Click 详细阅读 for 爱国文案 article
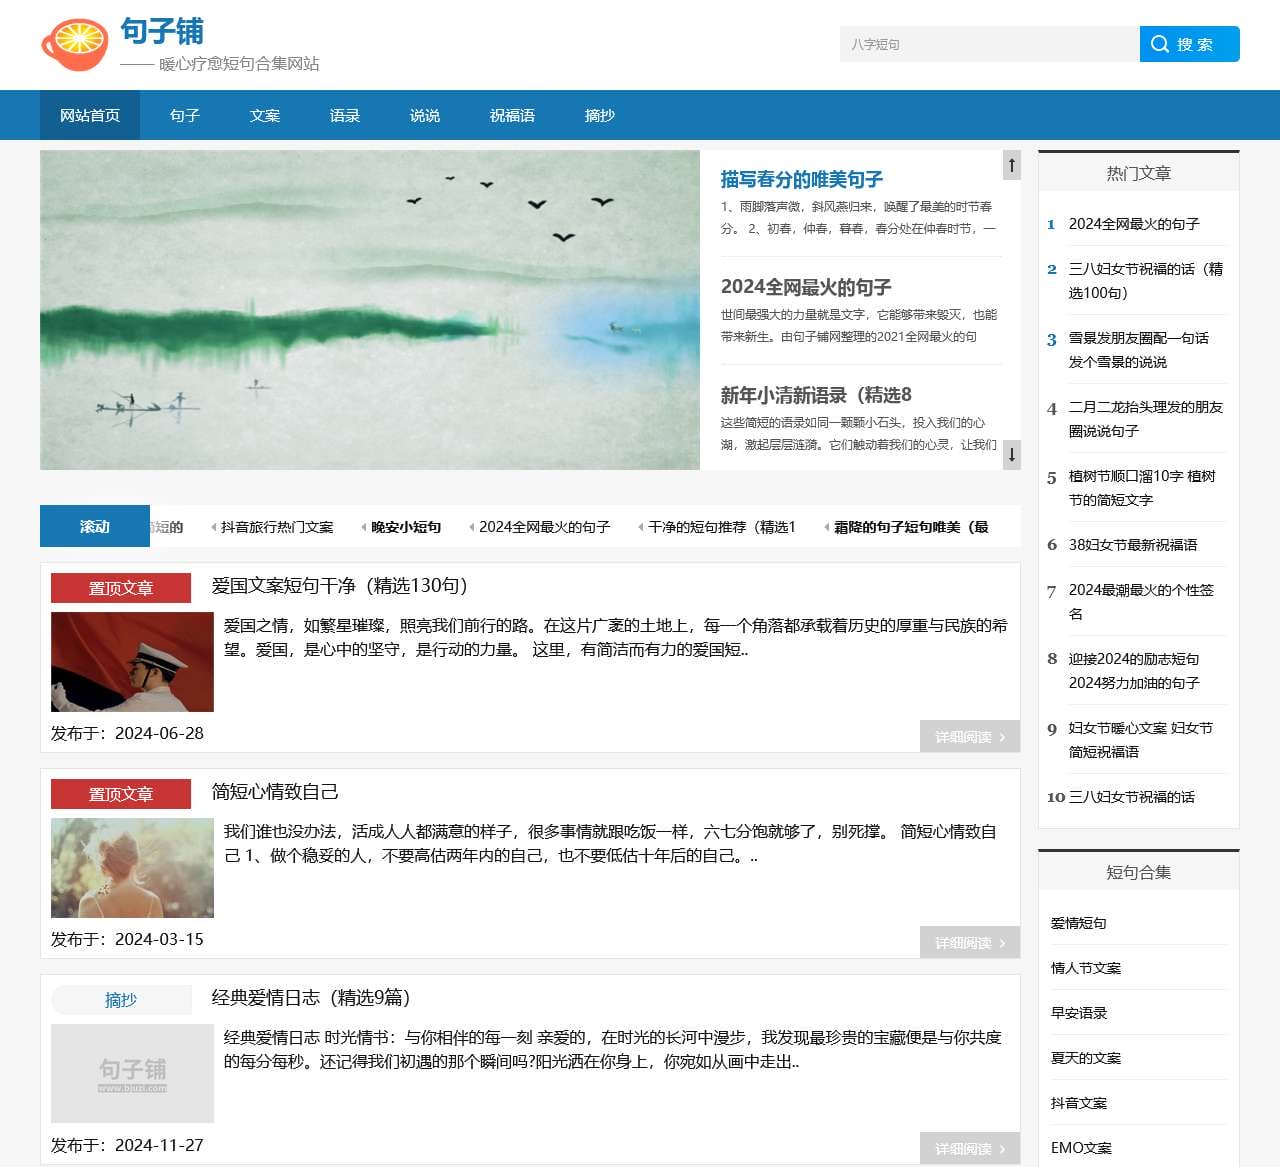 (970, 737)
